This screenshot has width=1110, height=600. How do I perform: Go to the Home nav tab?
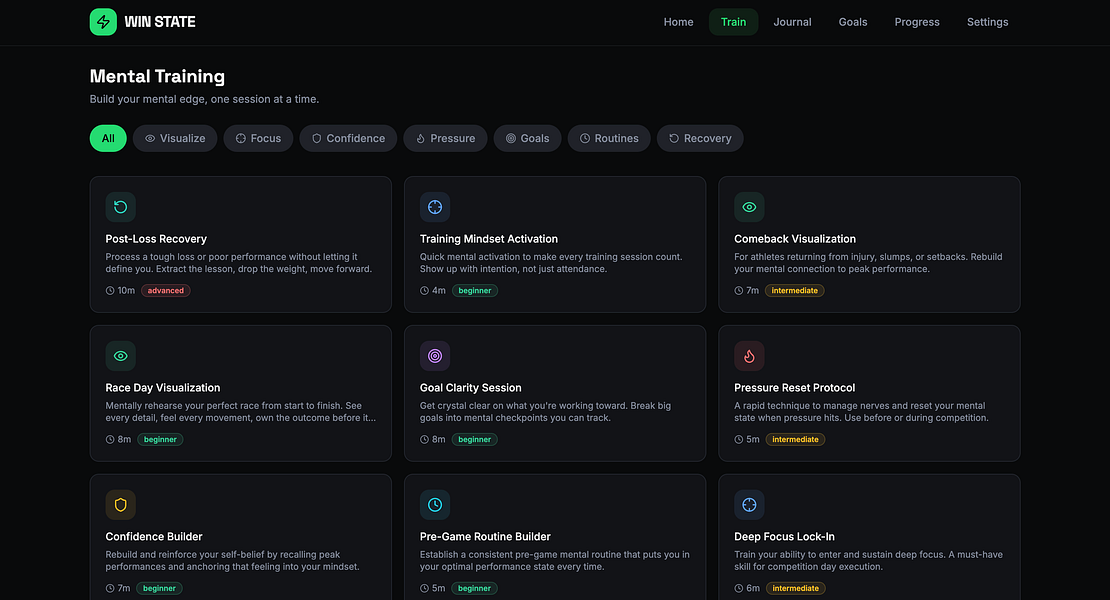[678, 22]
